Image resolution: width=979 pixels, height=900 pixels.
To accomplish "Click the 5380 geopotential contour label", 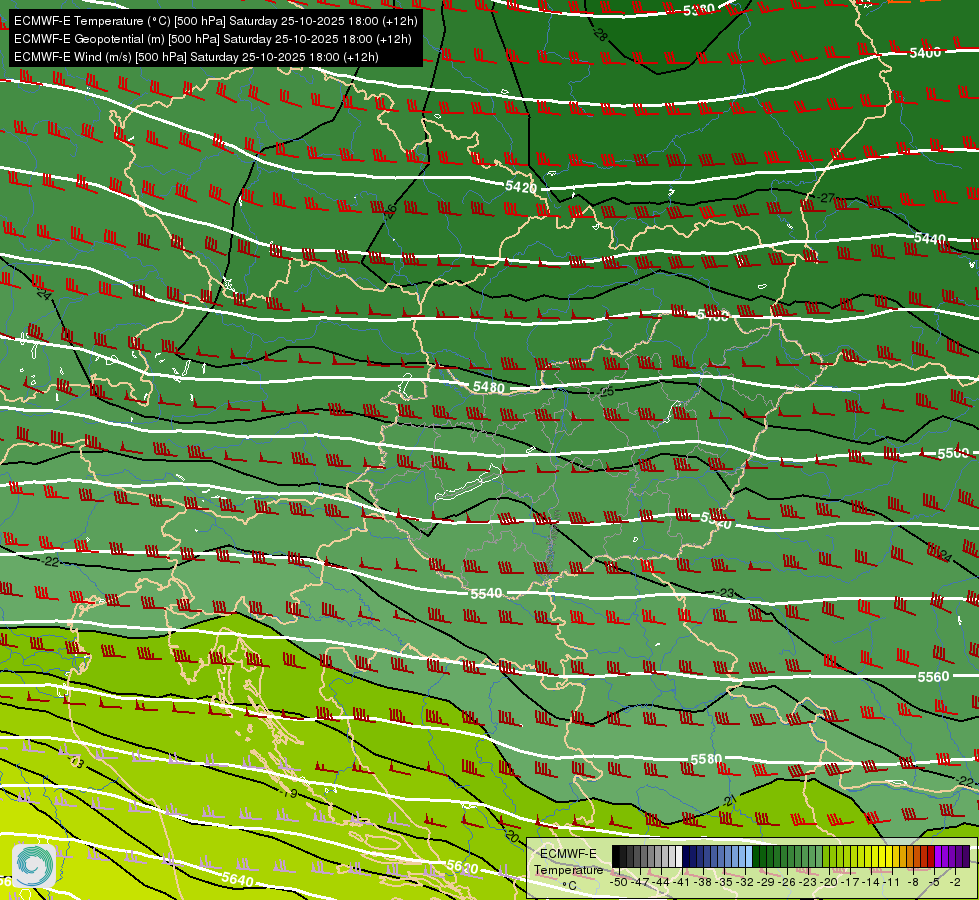I will pyautogui.click(x=699, y=10).
